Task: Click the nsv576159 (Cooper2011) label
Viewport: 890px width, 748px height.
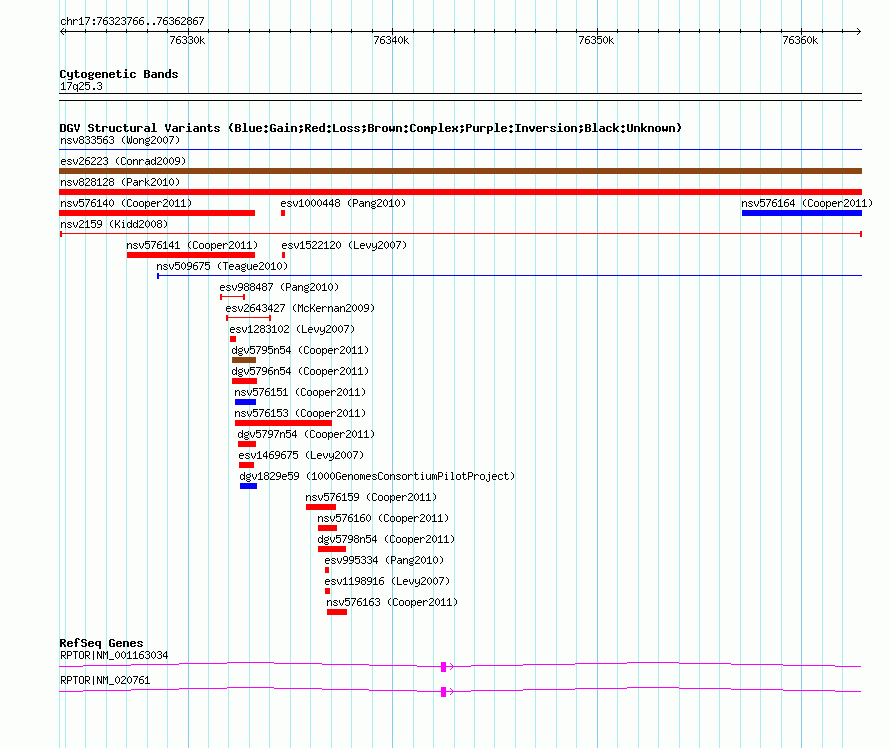Action: click(x=371, y=497)
